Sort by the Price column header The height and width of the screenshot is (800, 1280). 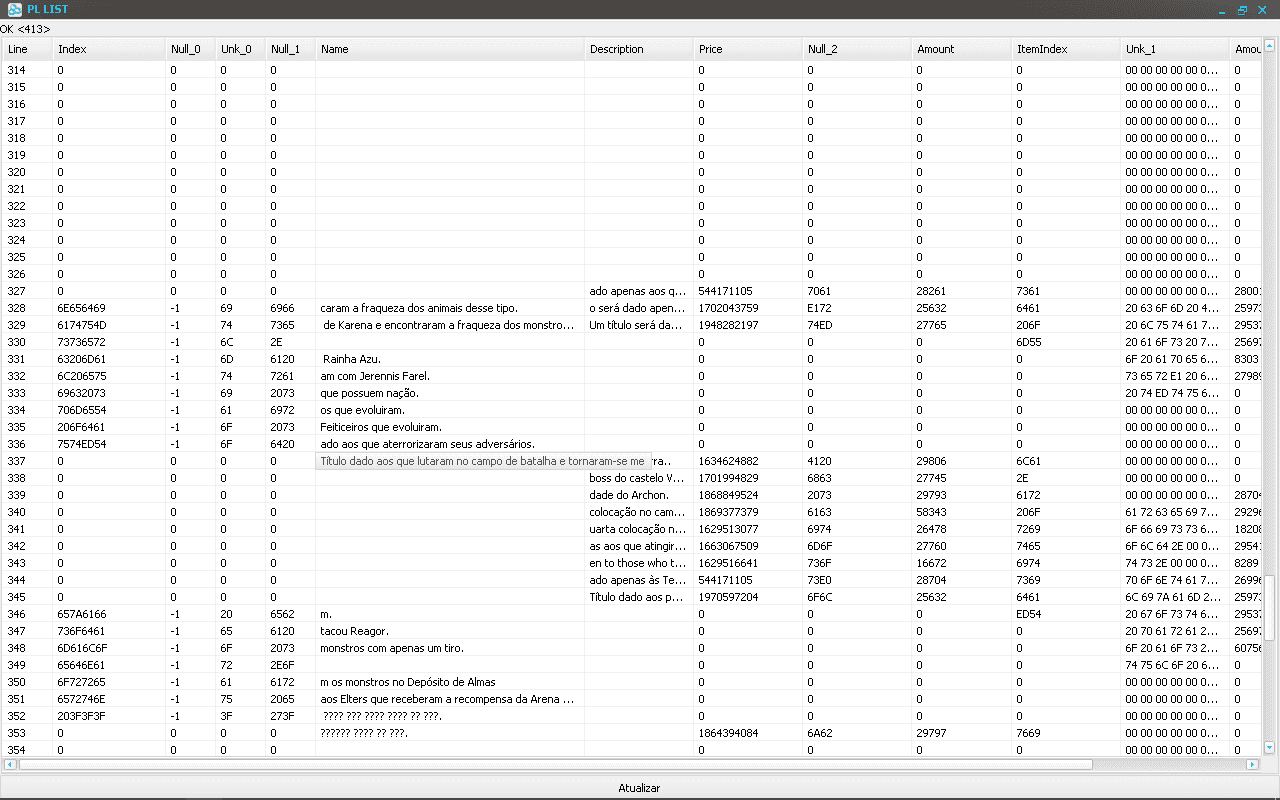(x=748, y=49)
